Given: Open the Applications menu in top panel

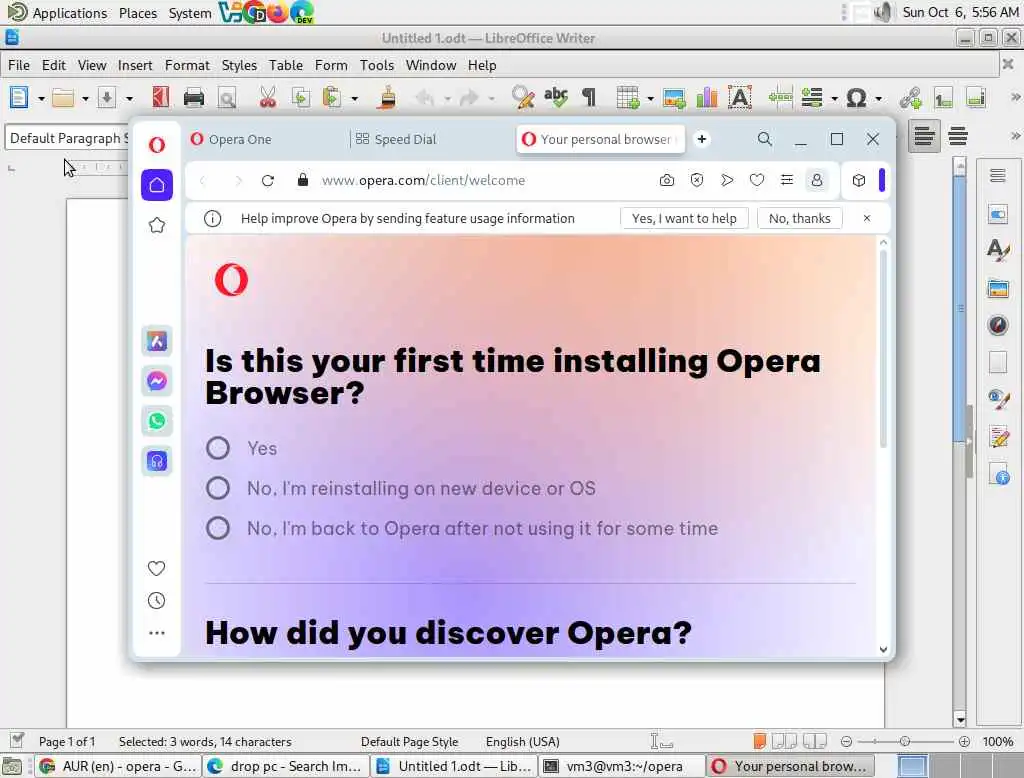Looking at the screenshot, I should (57, 12).
